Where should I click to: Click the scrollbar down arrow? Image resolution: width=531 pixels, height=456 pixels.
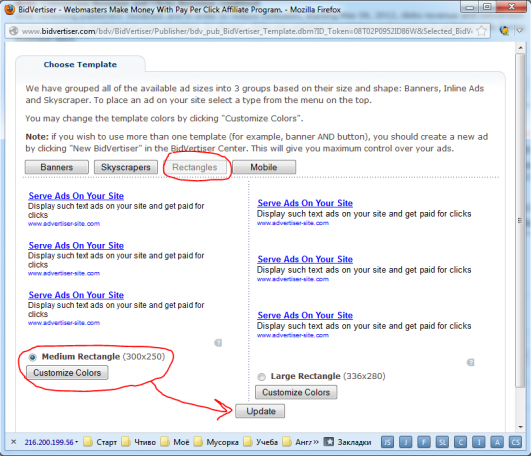[521, 427]
